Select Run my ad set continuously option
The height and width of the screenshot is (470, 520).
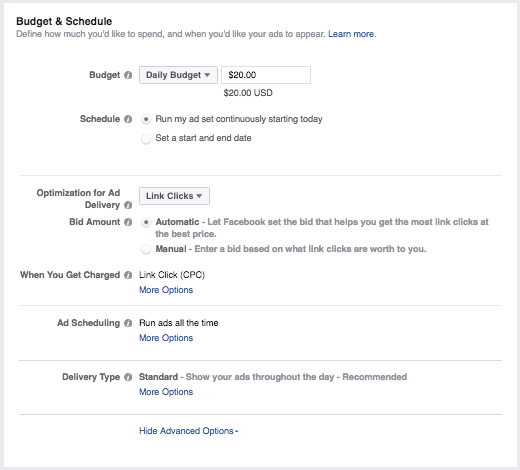(x=146, y=119)
